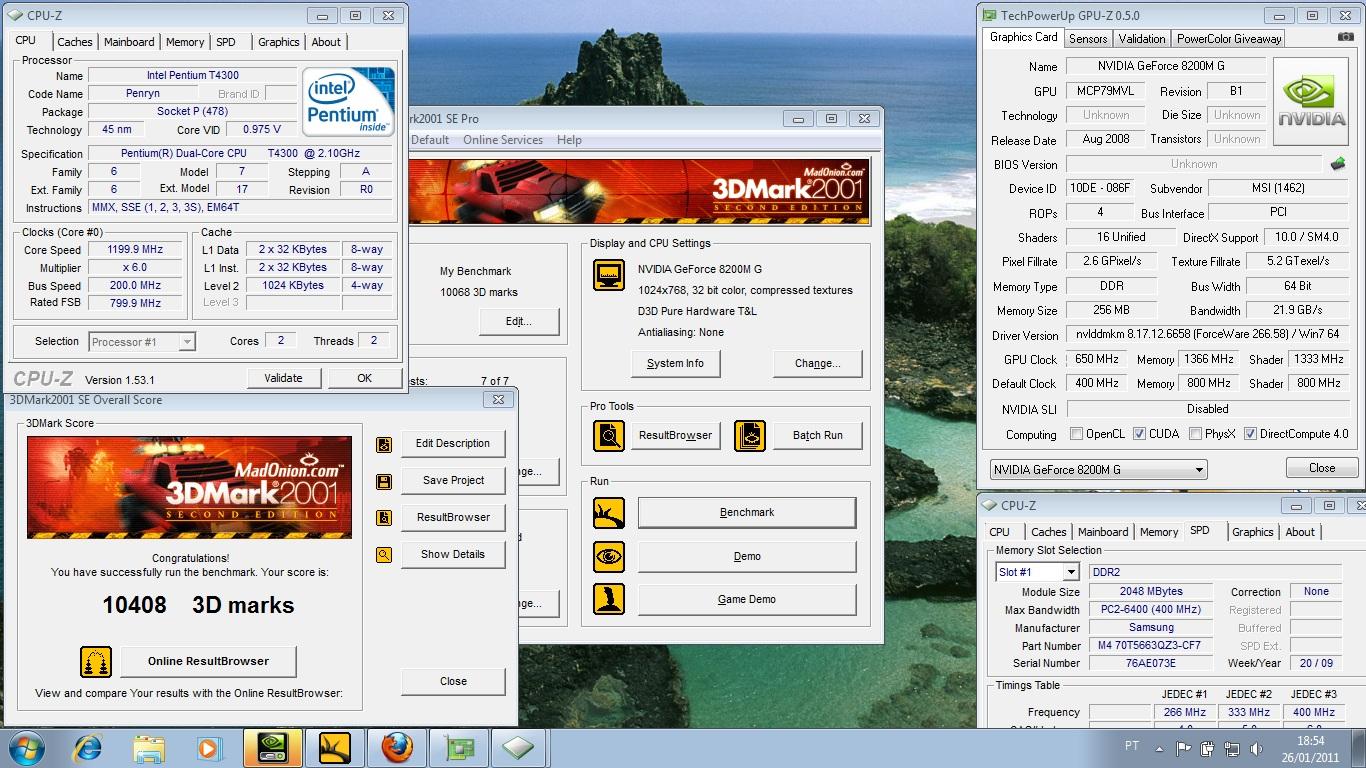1366x768 pixels.
Task: Click the Batch Run icon in Pro Tools
Action: click(x=750, y=435)
